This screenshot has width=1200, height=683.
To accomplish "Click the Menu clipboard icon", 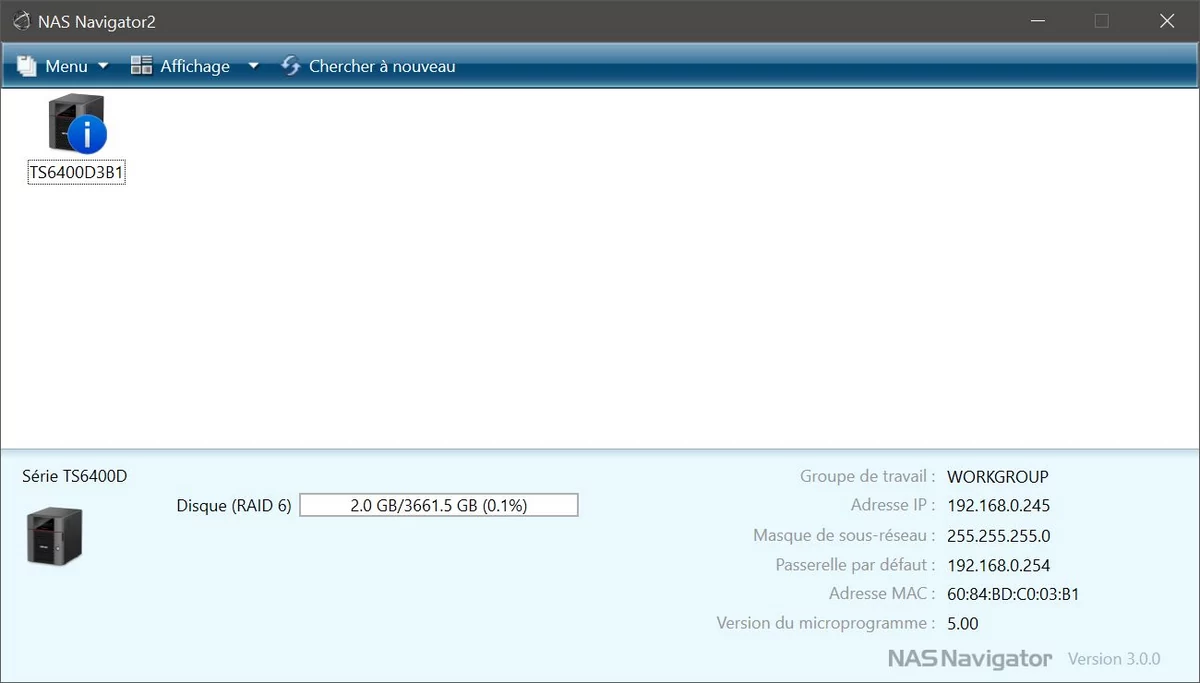I will click(x=27, y=66).
